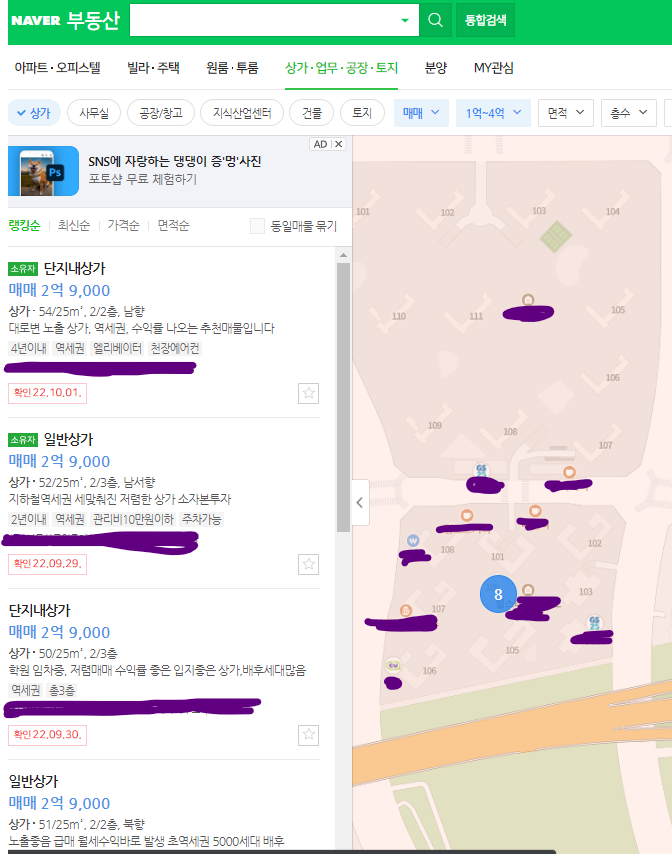The height and width of the screenshot is (854, 672).
Task: Click the 일반상가 51/25m² listing title
Action: tap(33, 782)
